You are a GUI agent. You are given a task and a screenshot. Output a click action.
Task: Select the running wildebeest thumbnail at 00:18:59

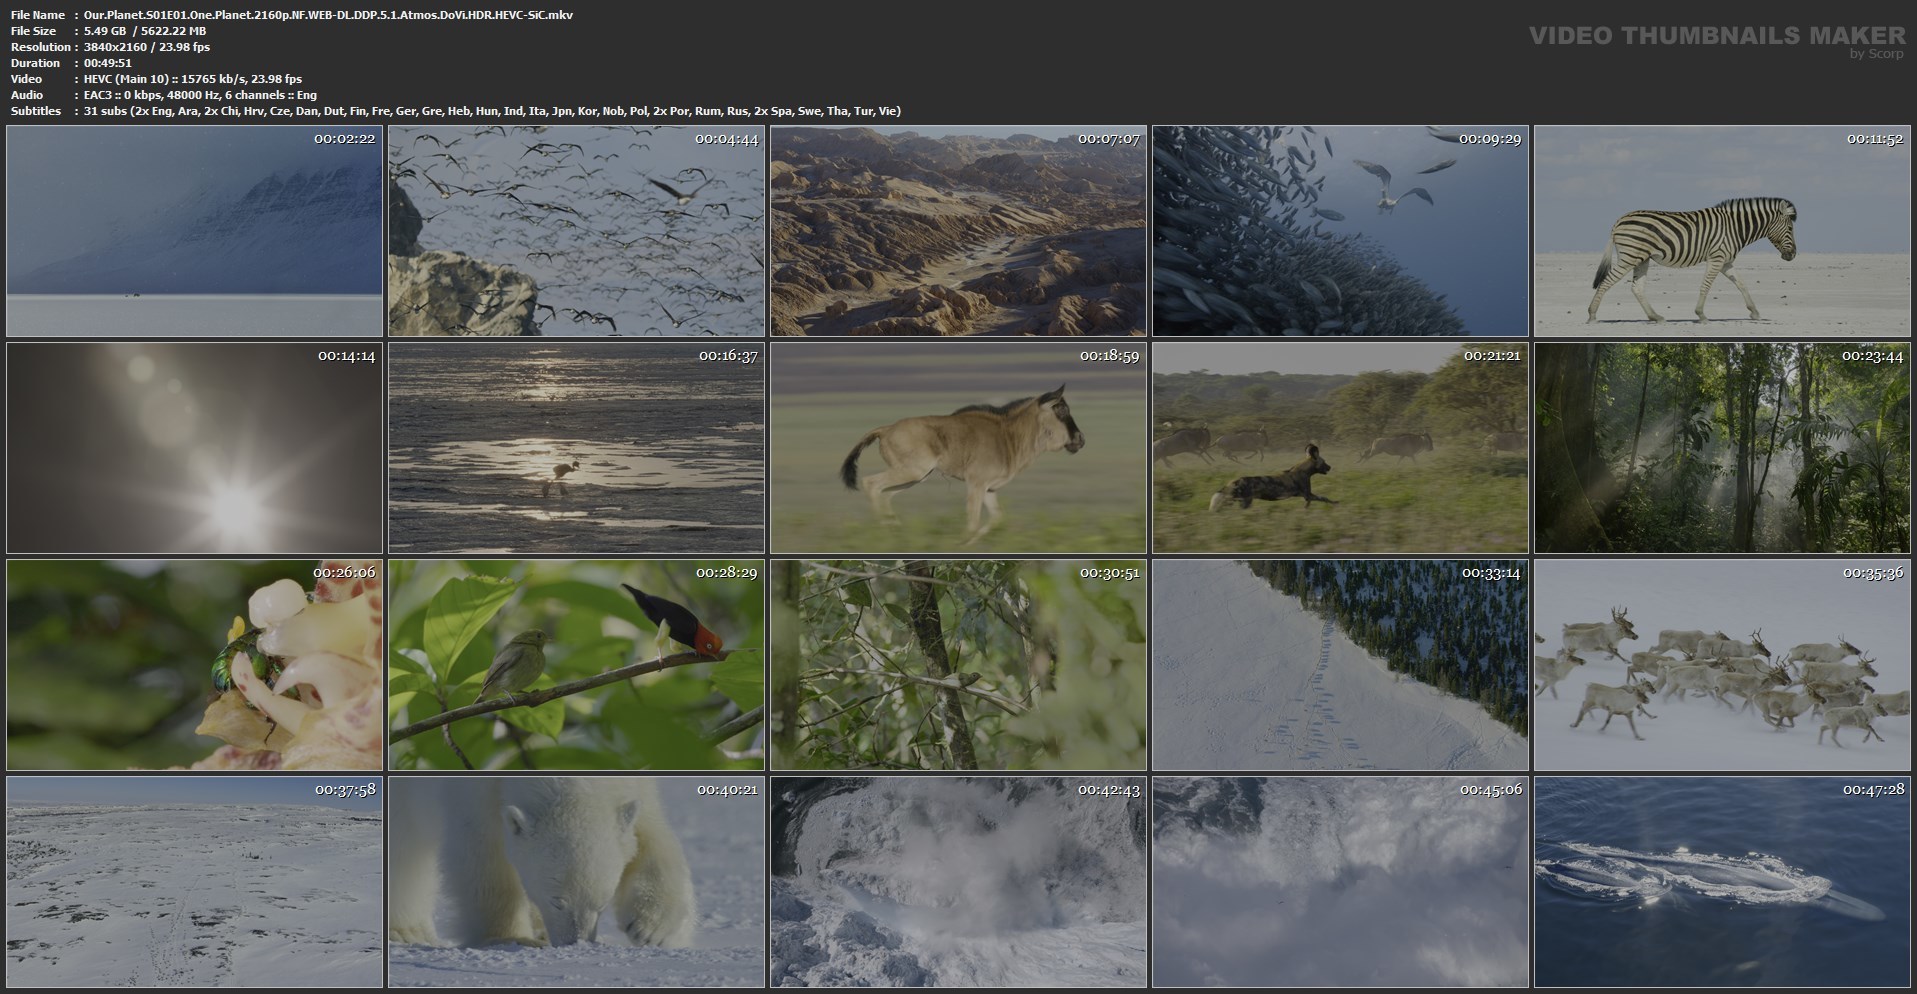958,448
